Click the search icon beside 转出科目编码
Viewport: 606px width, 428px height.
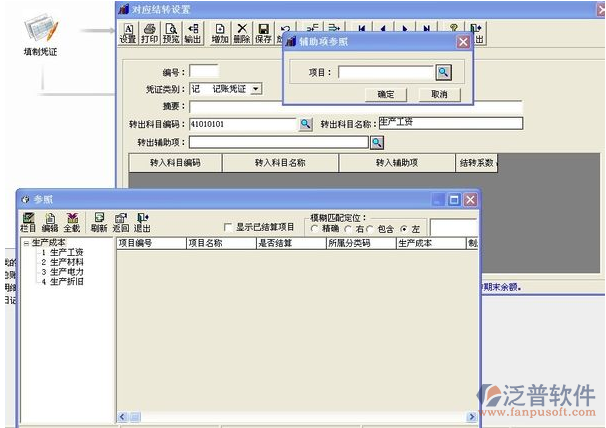[307, 124]
